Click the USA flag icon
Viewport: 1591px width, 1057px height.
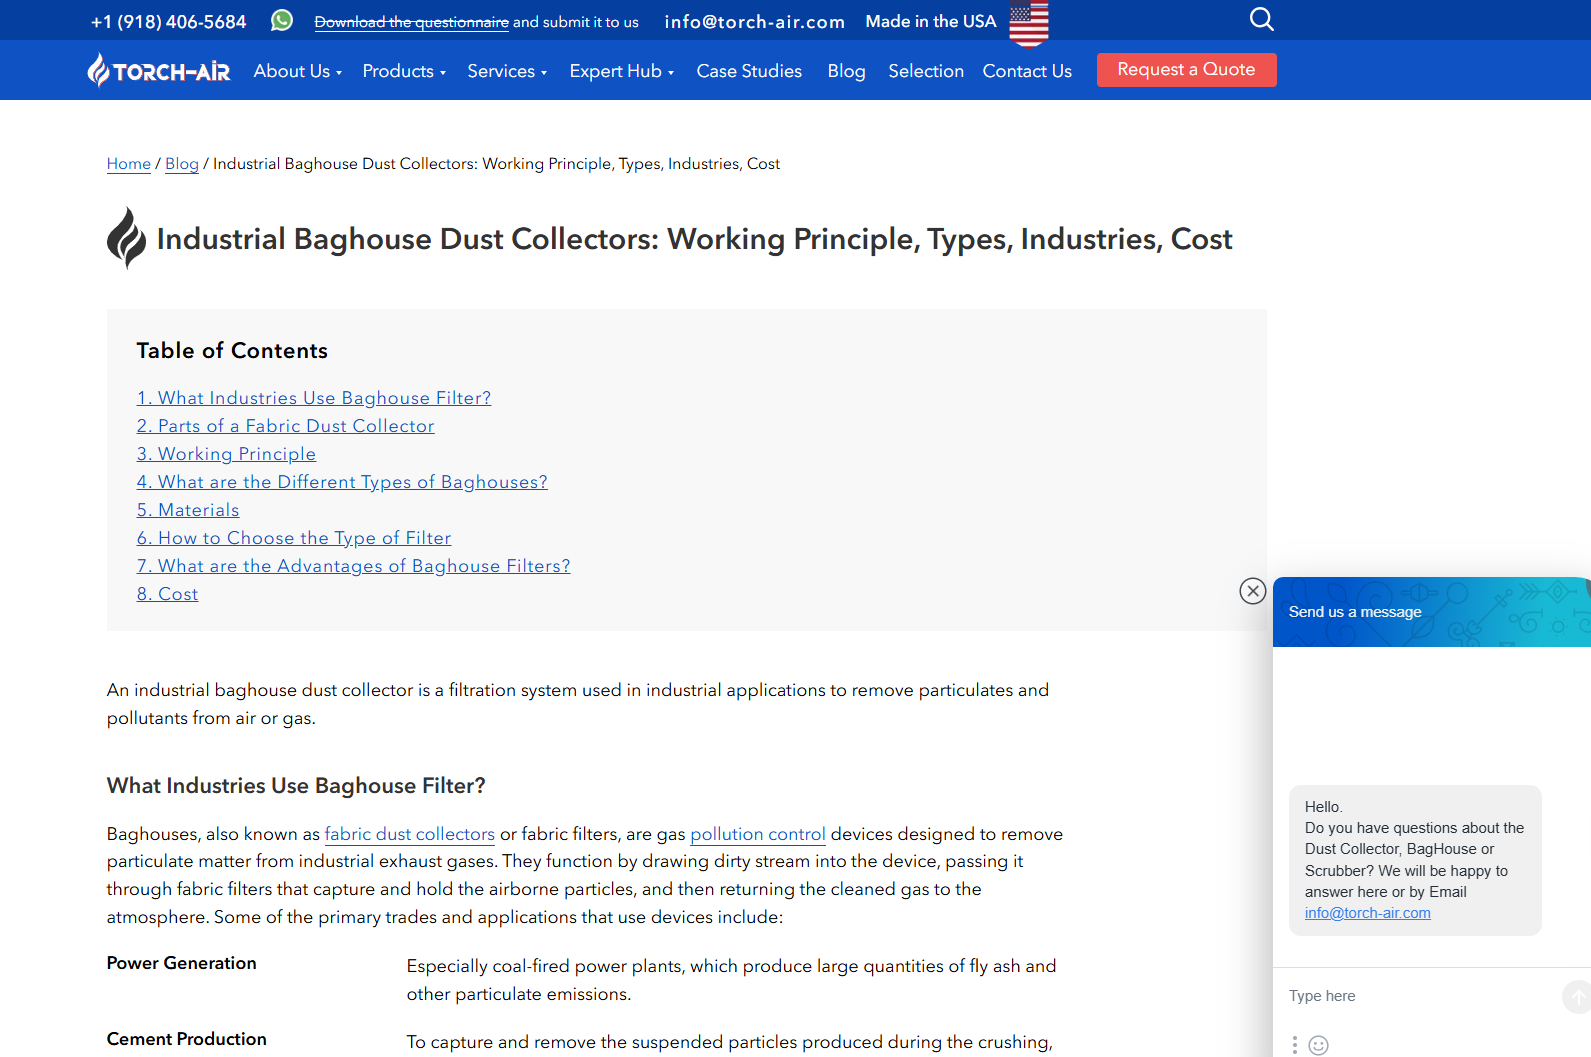pos(1028,23)
